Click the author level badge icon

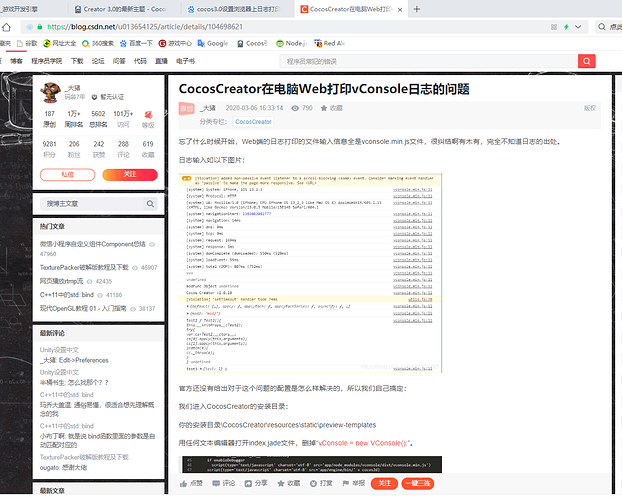(x=148, y=115)
